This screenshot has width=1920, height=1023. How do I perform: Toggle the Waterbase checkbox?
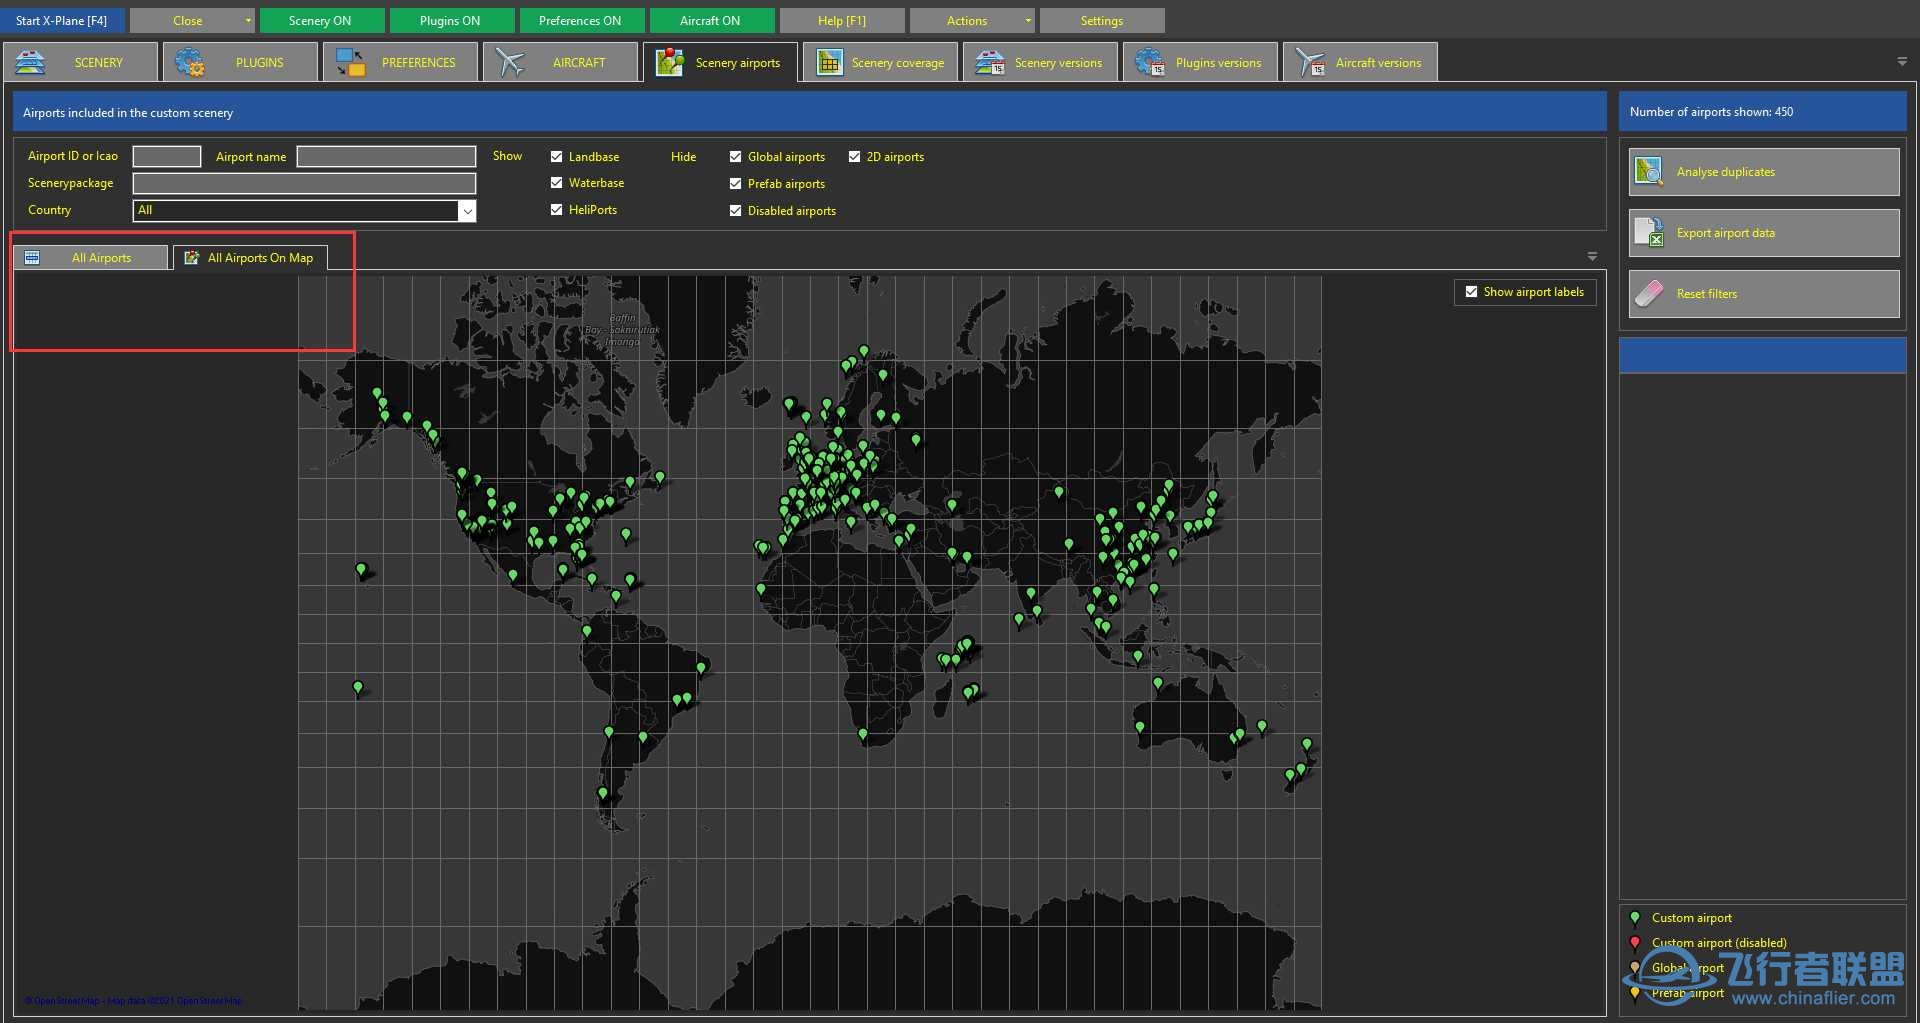coord(556,183)
